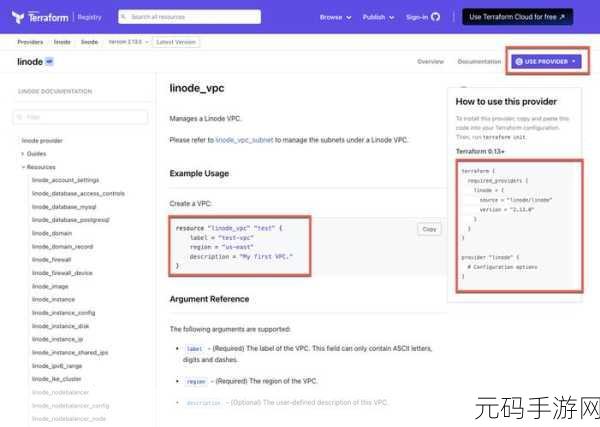This screenshot has height=427, width=600.
Task: Open linode_nodebalancer resource
Action: (x=60, y=392)
